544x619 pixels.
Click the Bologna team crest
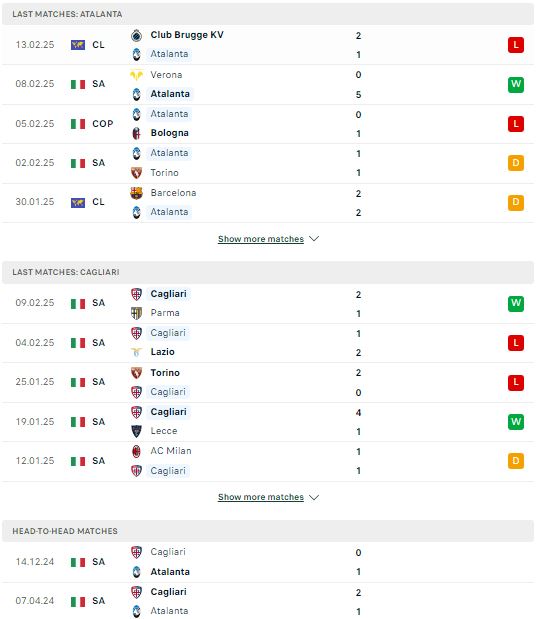(x=136, y=133)
